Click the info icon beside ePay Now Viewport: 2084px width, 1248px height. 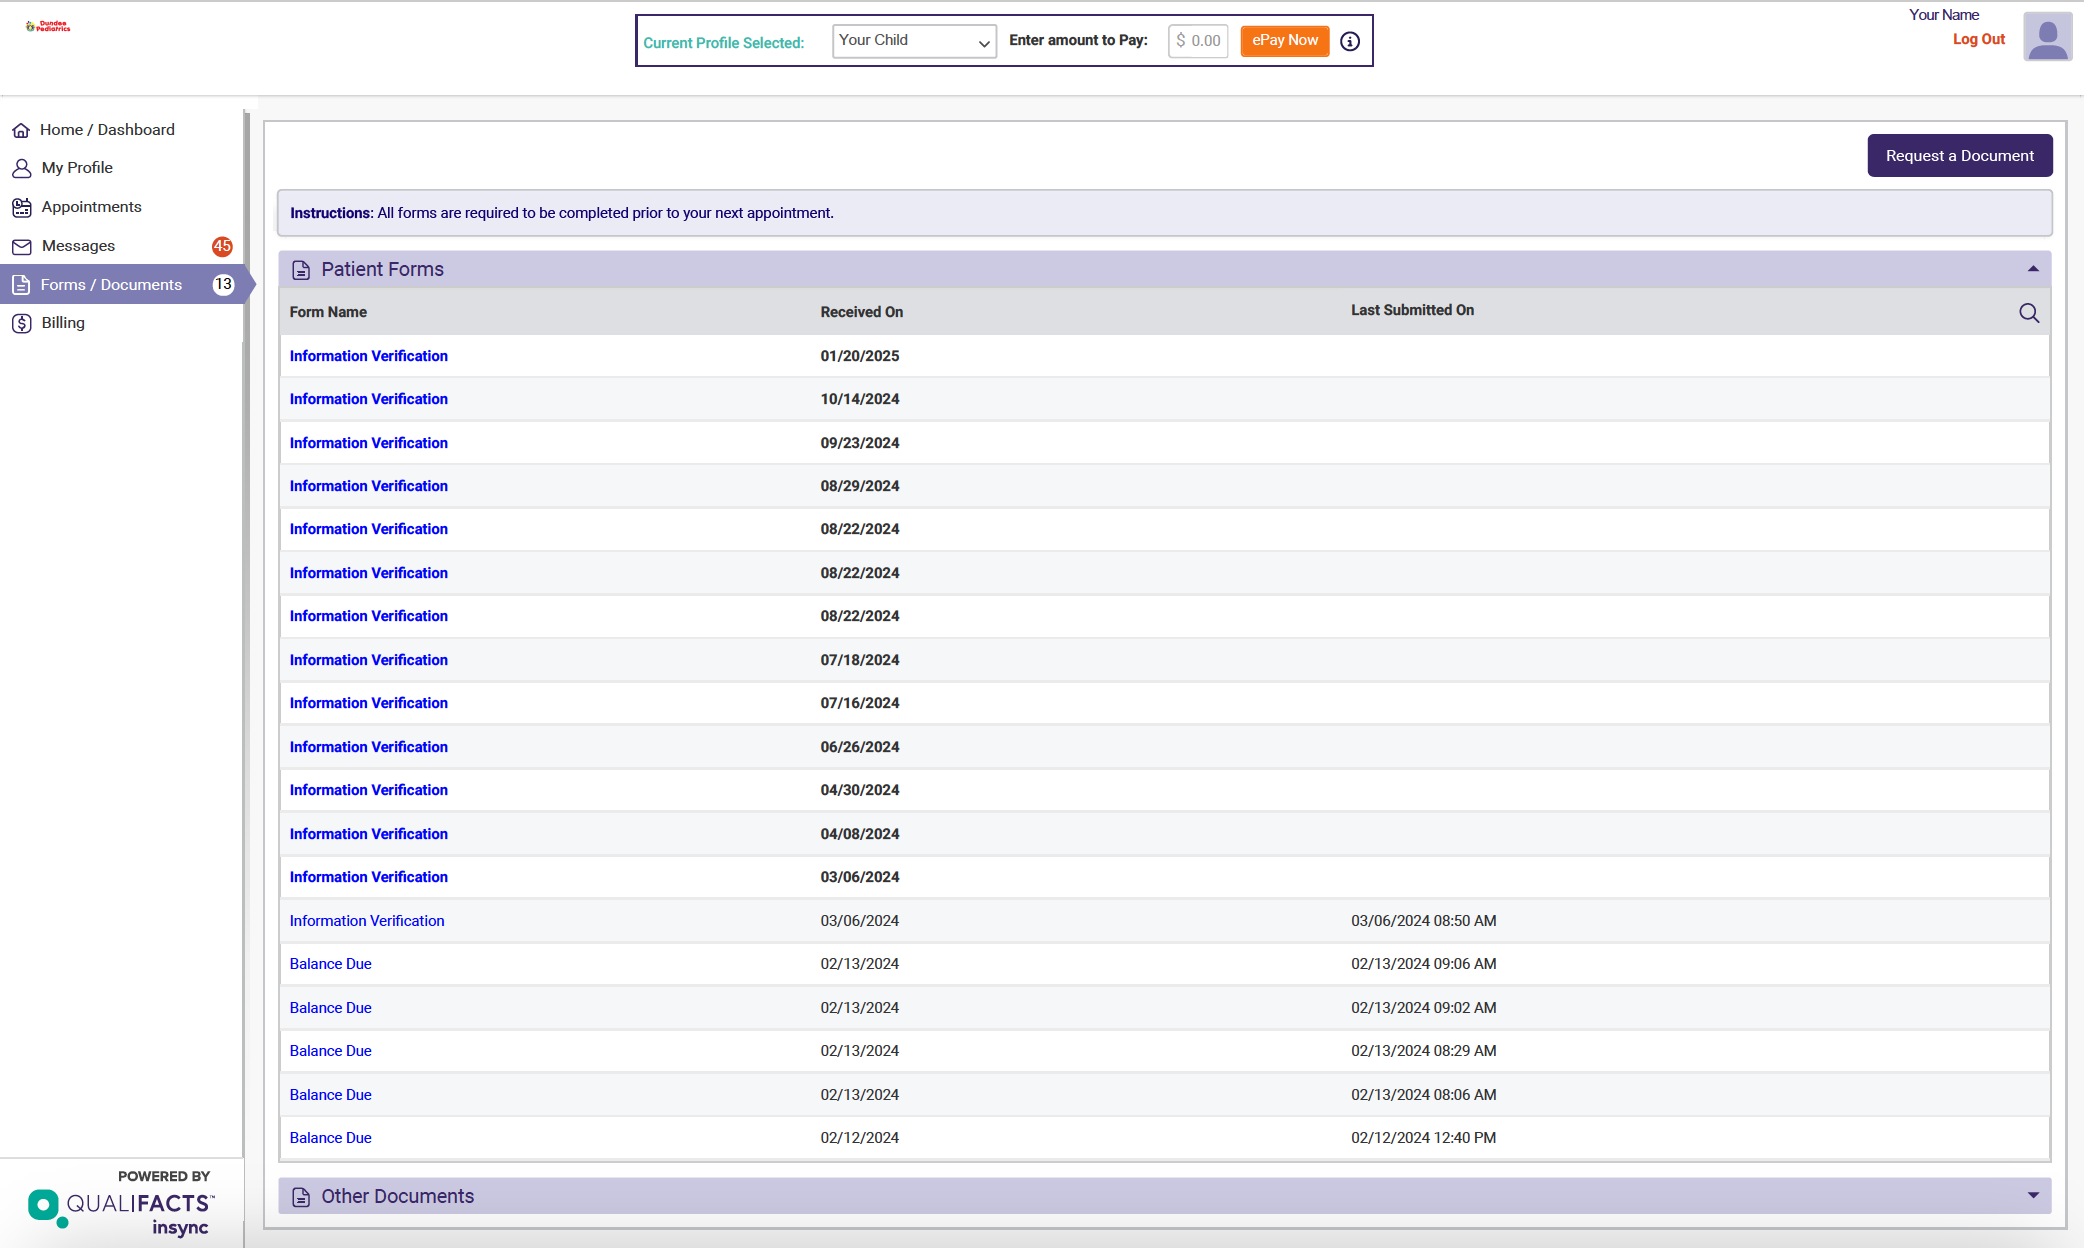[1350, 41]
